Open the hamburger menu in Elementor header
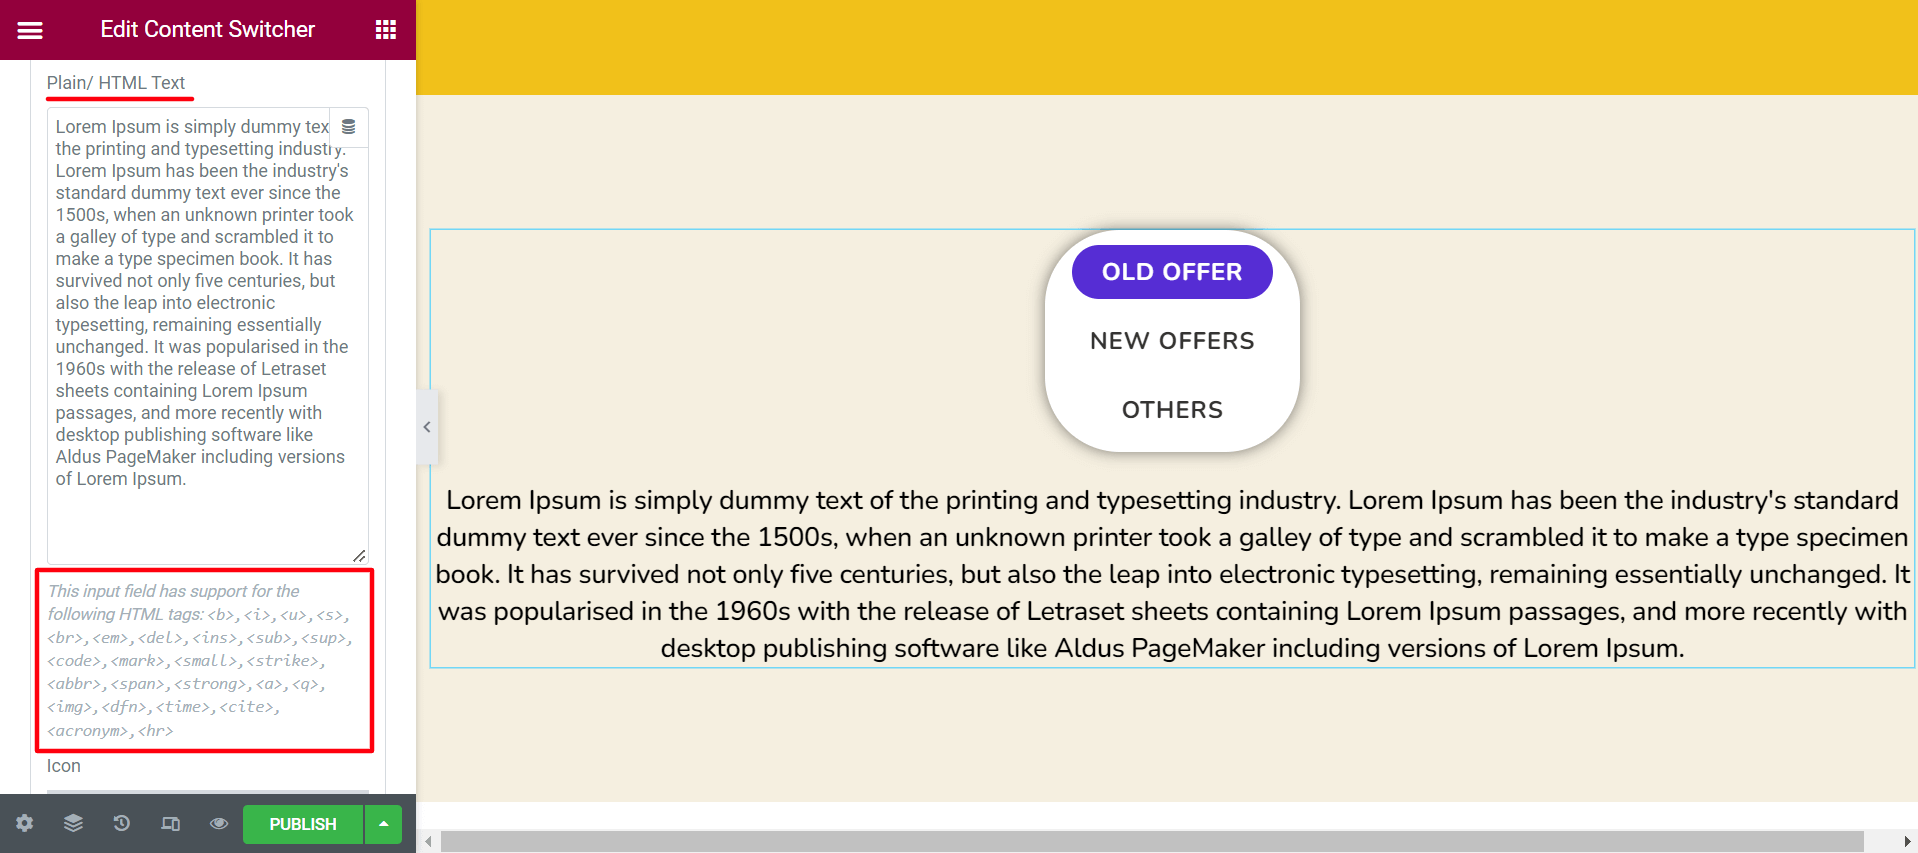The image size is (1918, 853). pyautogui.click(x=30, y=30)
